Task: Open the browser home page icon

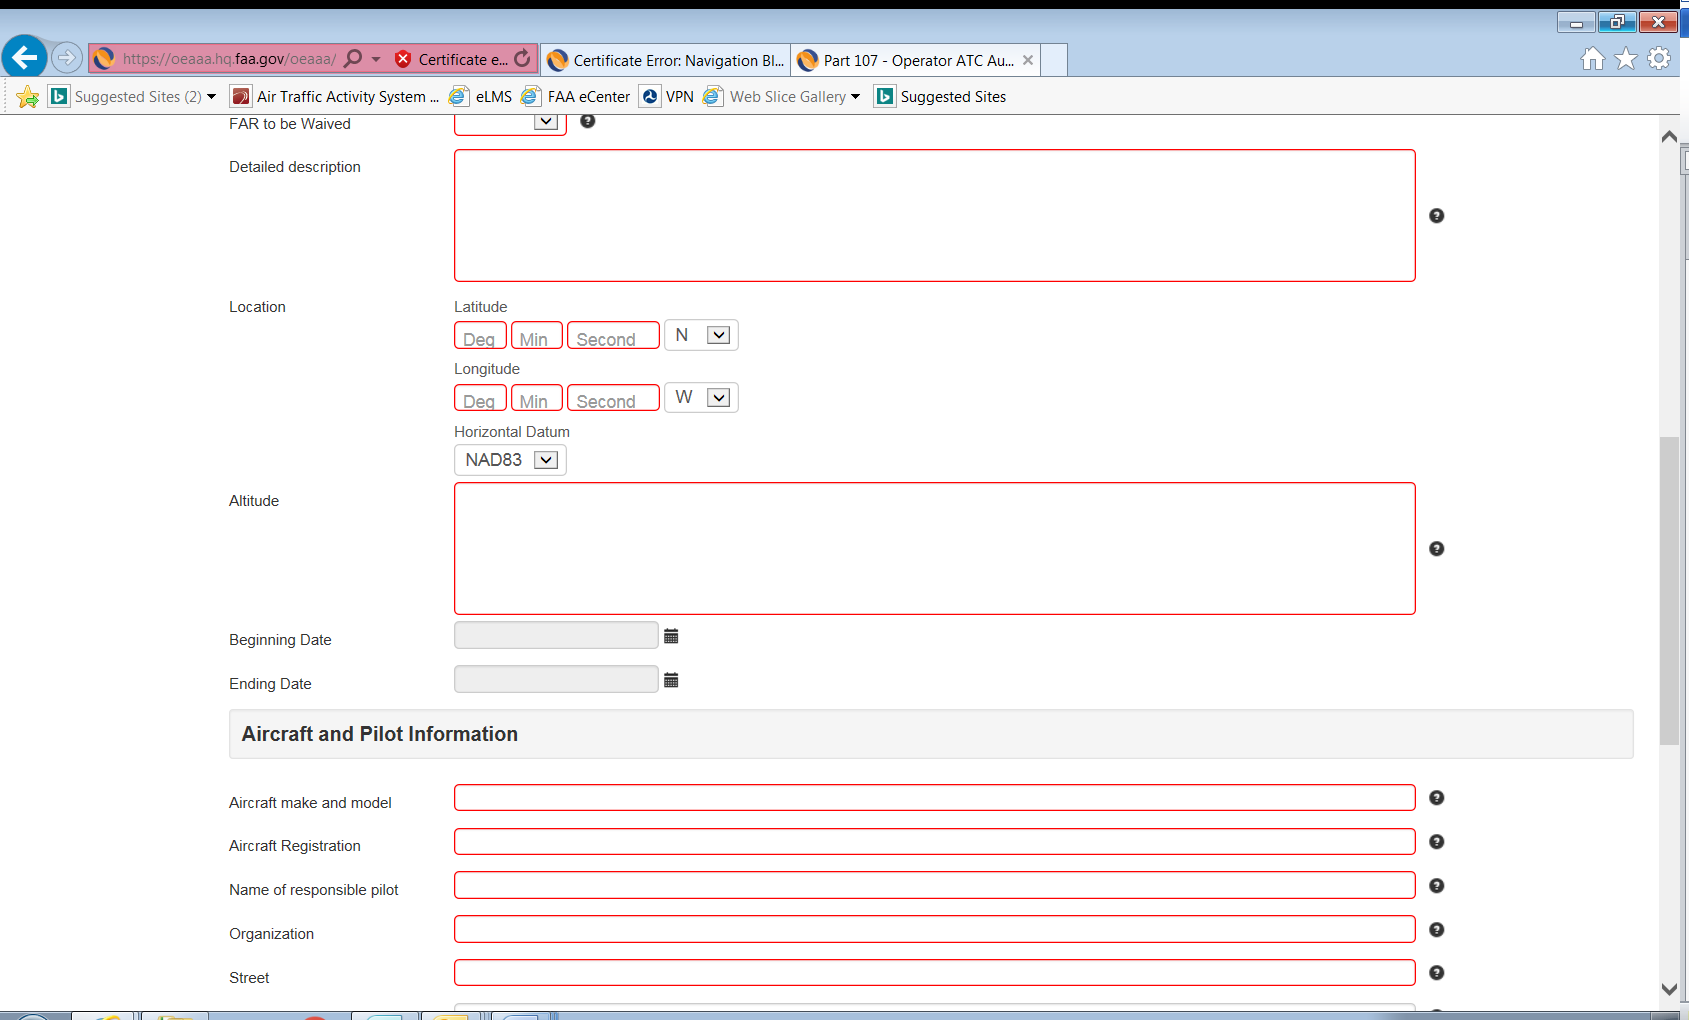Action: 1592,59
